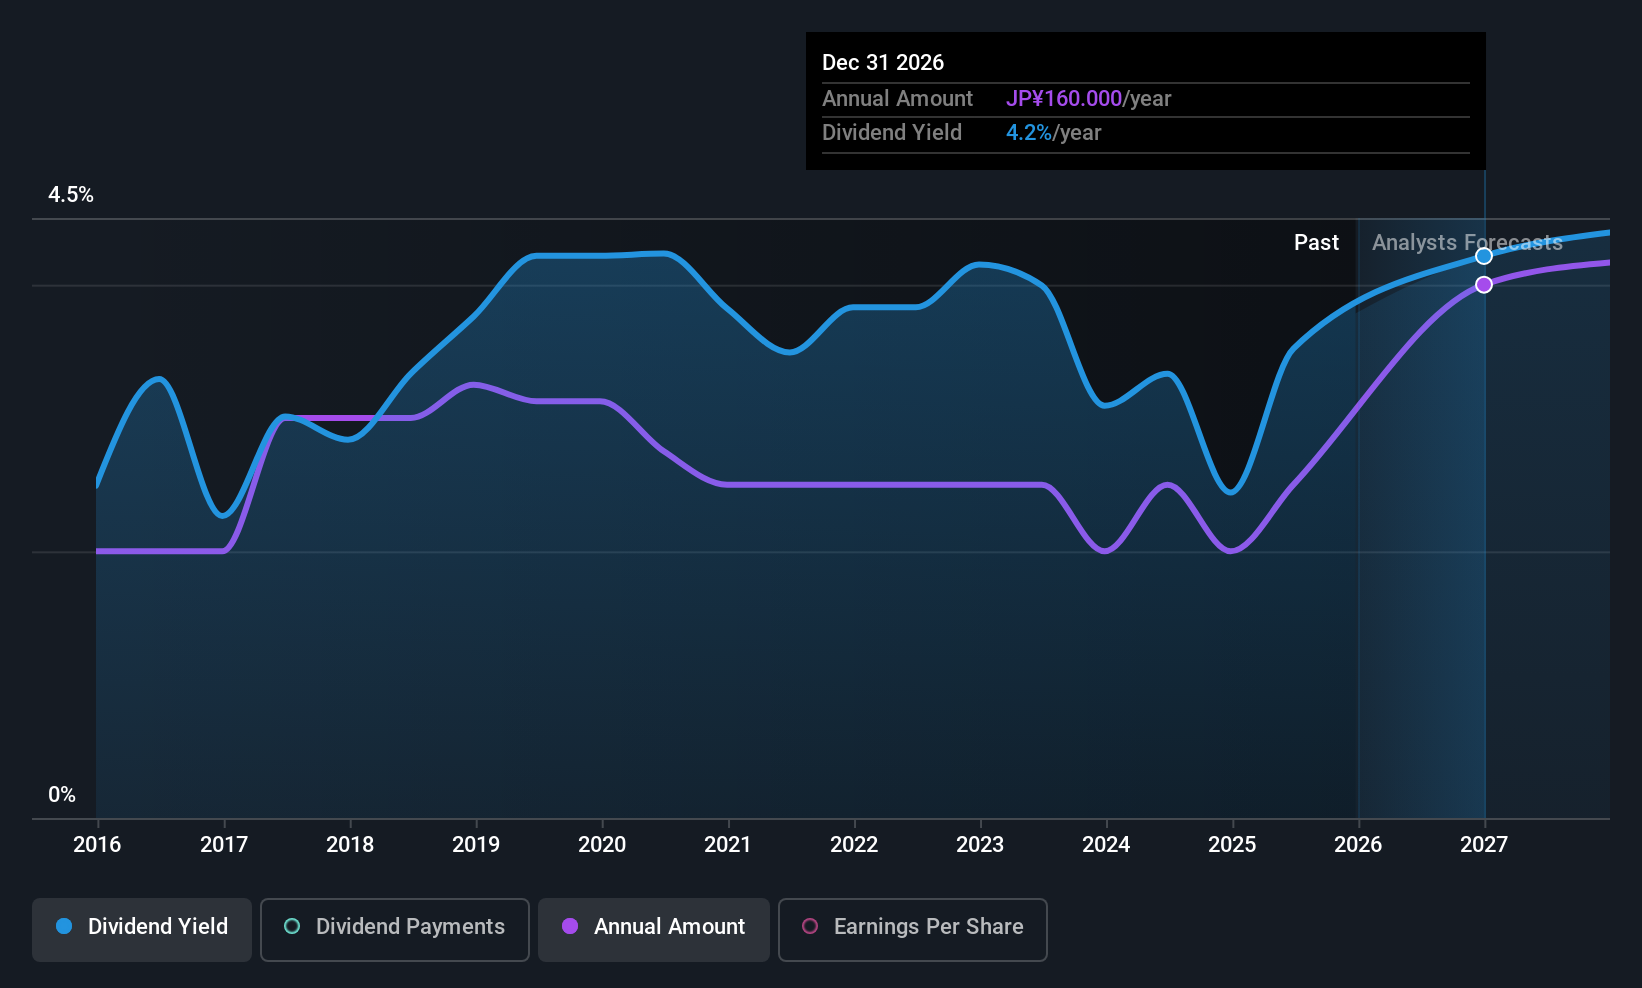Click the purple Annual Amount data point marker

click(1484, 285)
